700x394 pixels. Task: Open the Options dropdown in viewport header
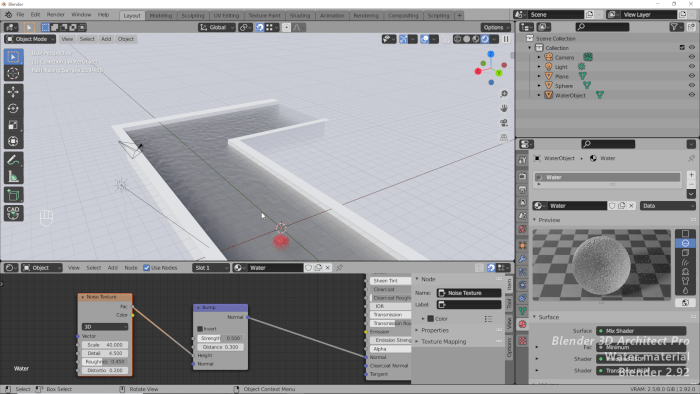496,27
